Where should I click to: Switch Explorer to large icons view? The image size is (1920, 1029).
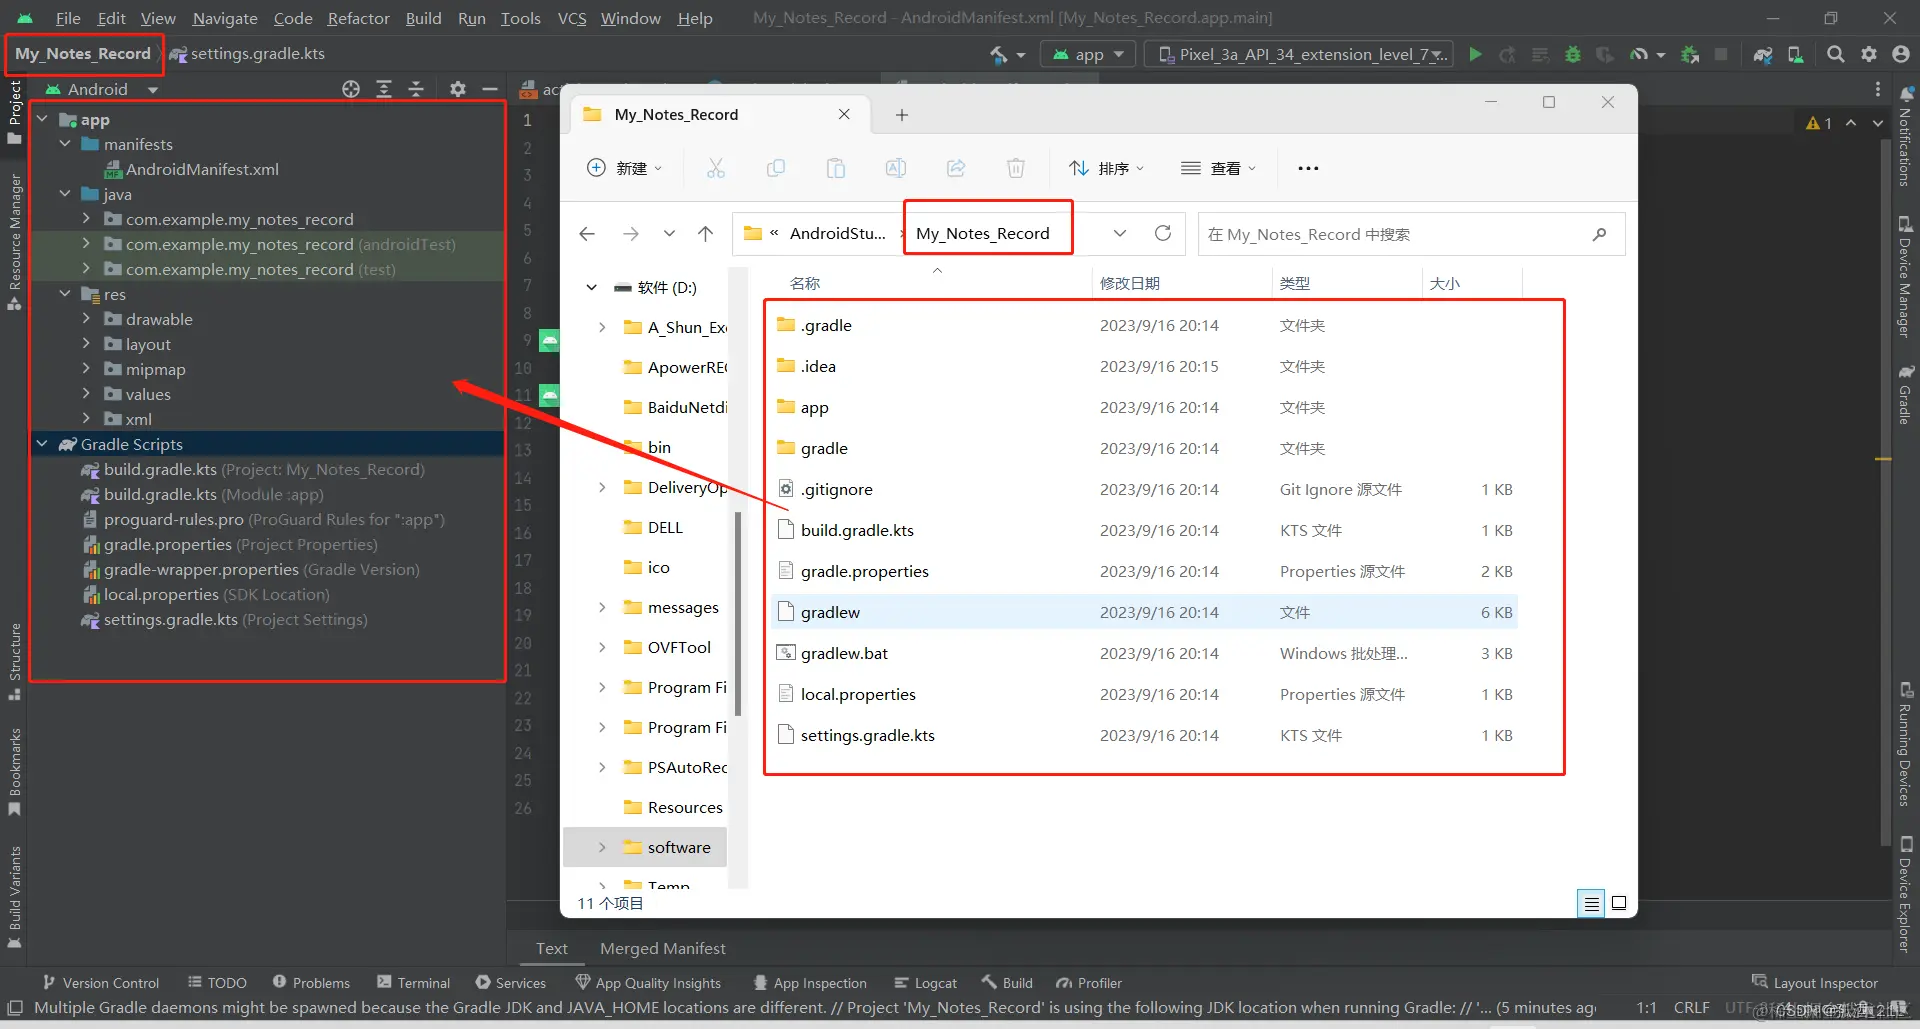click(1619, 903)
